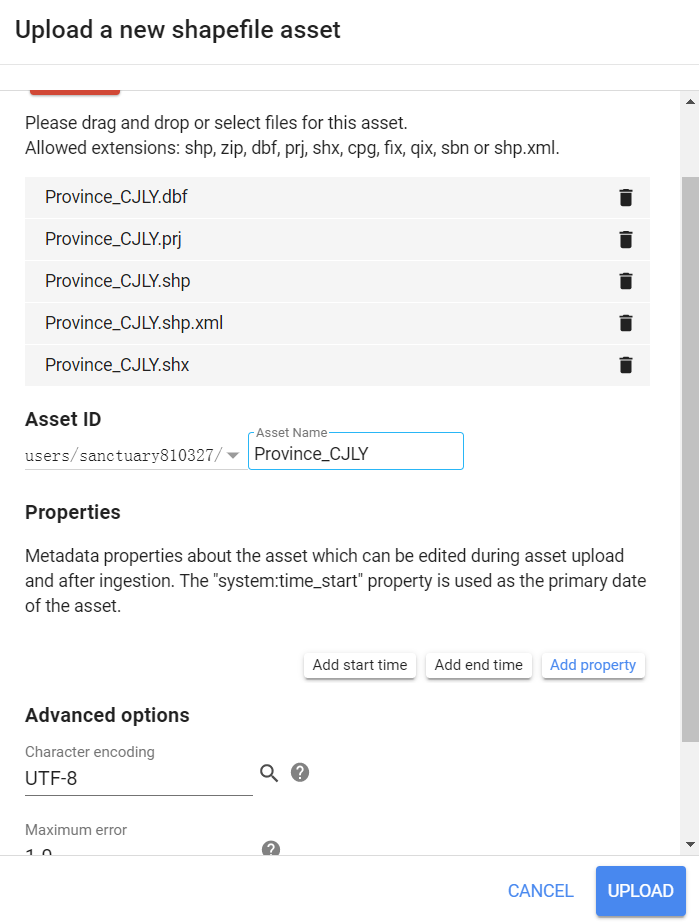This screenshot has width=699, height=922.
Task: Delete the Province_CJLY.shx file
Action: (x=626, y=365)
